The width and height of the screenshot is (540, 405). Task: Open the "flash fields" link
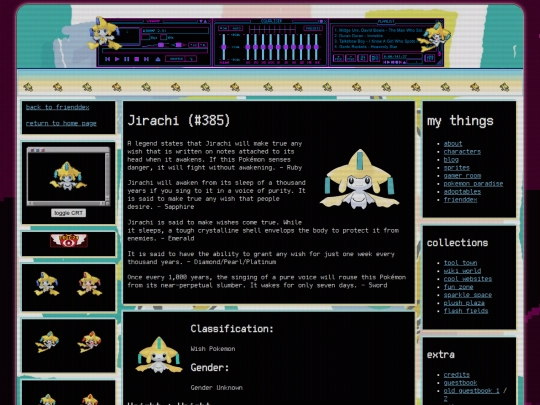[x=466, y=311]
